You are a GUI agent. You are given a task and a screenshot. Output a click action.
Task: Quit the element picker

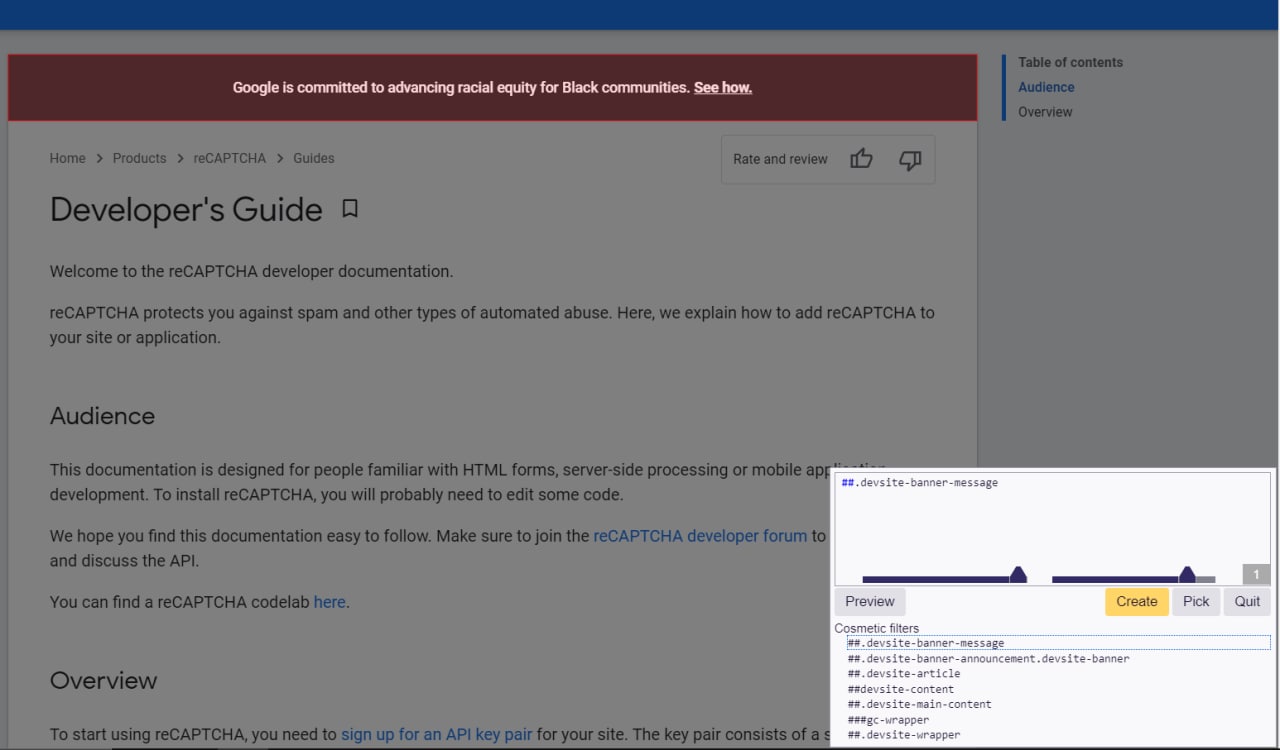coord(1247,601)
